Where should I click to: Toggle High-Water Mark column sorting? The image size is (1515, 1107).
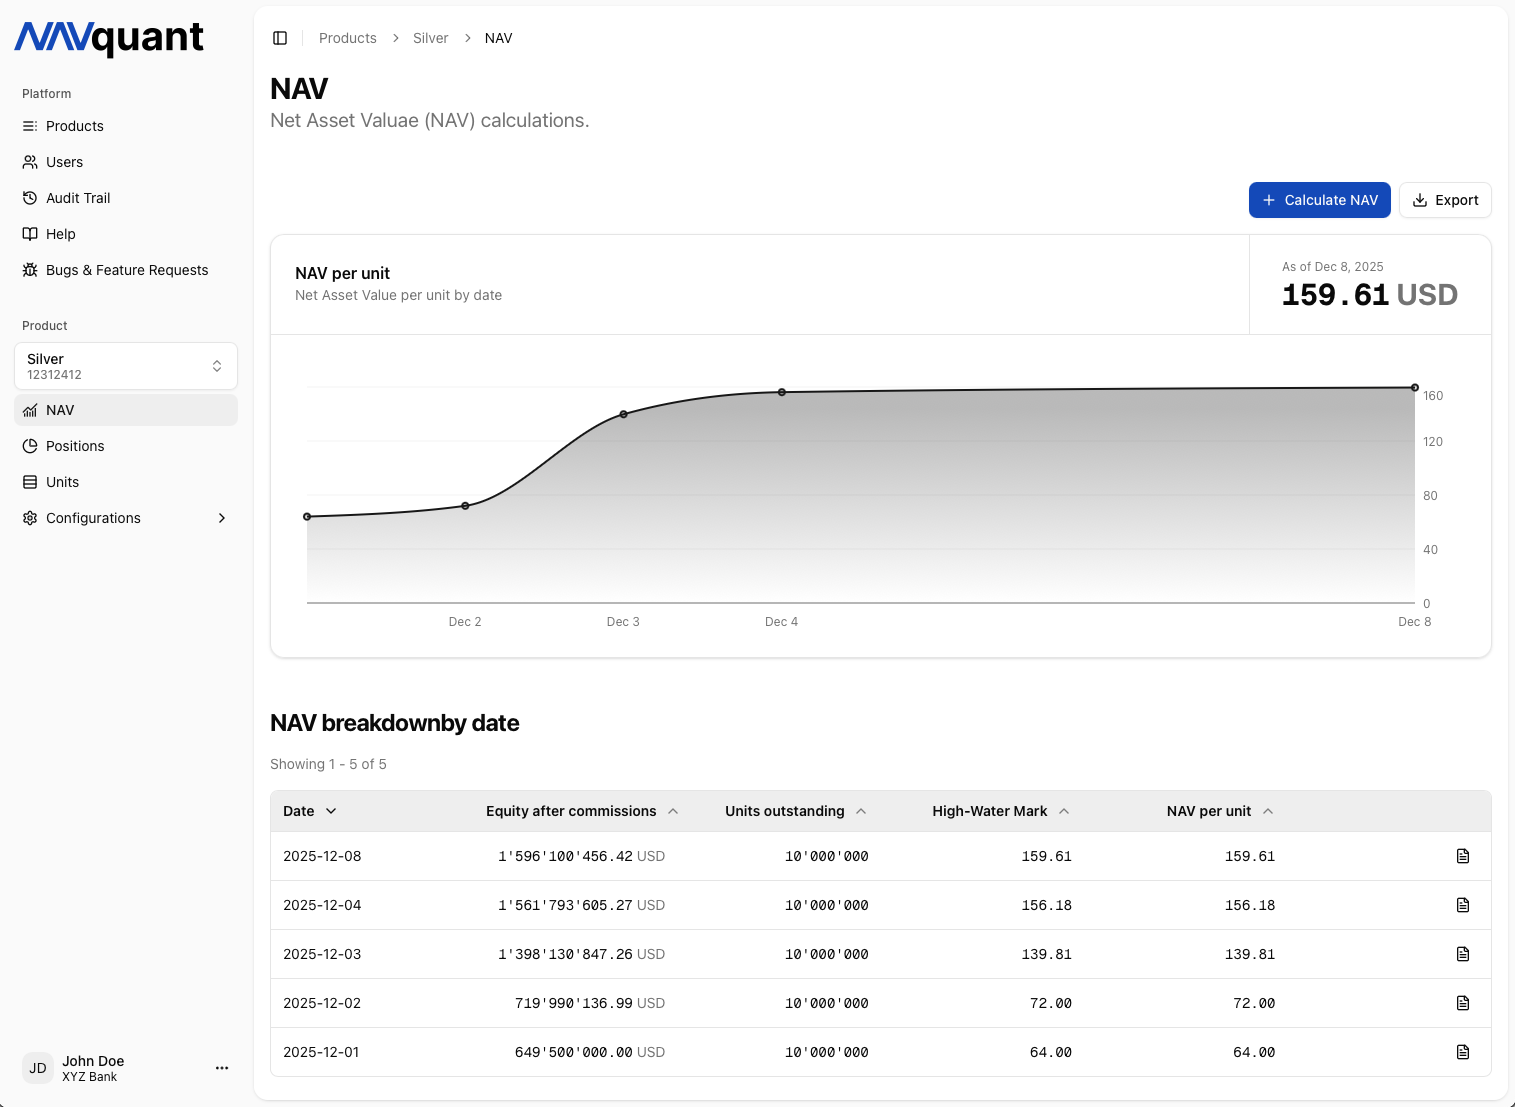coord(1063,811)
